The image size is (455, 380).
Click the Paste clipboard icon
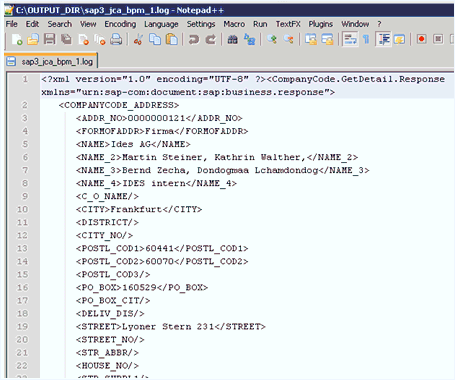[x=171, y=40]
